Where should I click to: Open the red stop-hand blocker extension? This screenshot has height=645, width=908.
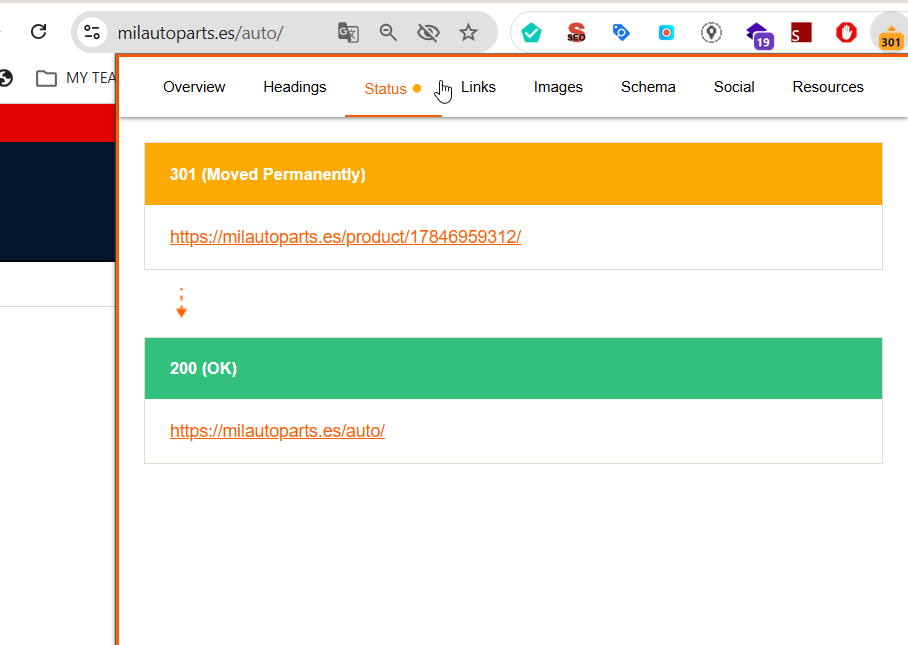[x=846, y=32]
